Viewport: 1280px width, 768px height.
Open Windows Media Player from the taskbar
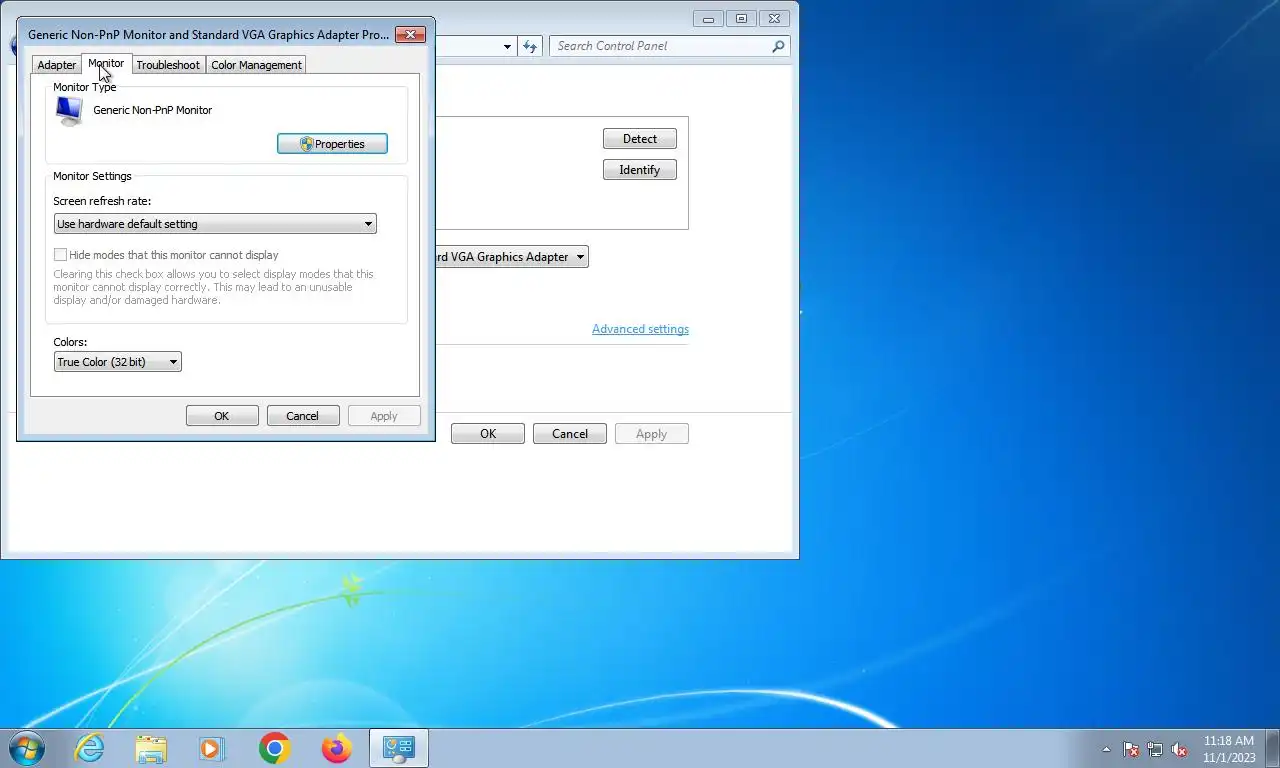click(x=212, y=748)
